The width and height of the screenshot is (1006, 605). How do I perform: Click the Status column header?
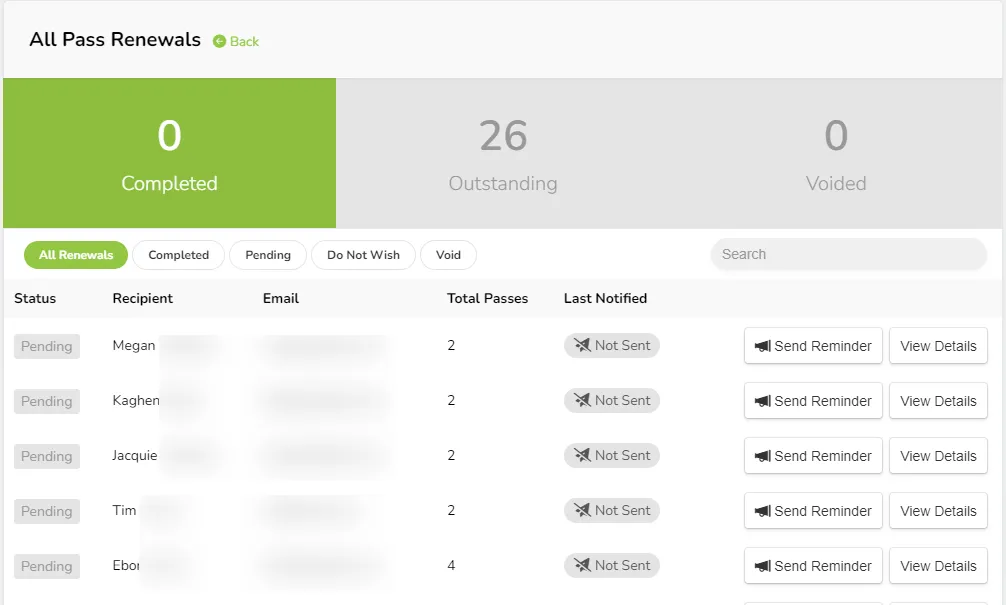pos(35,298)
